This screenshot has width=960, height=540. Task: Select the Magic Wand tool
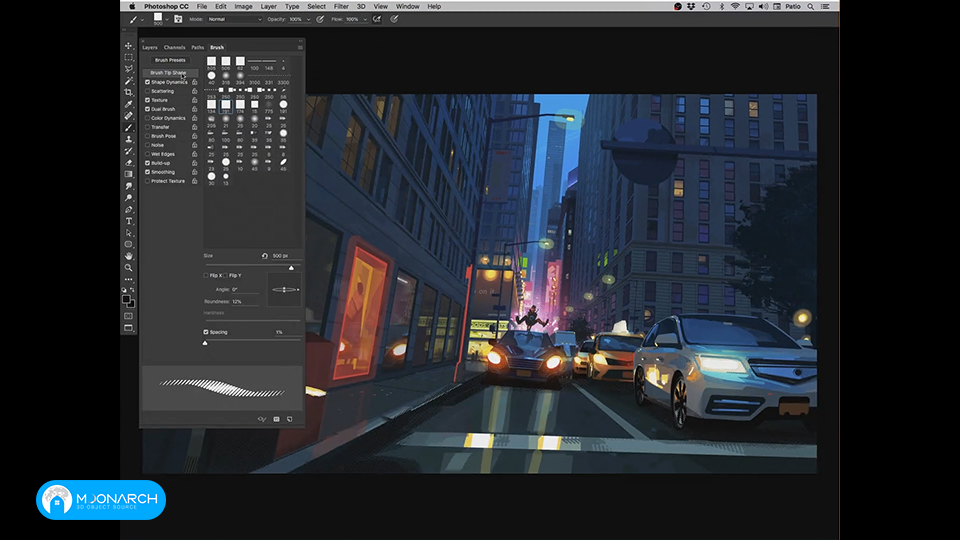[129, 80]
